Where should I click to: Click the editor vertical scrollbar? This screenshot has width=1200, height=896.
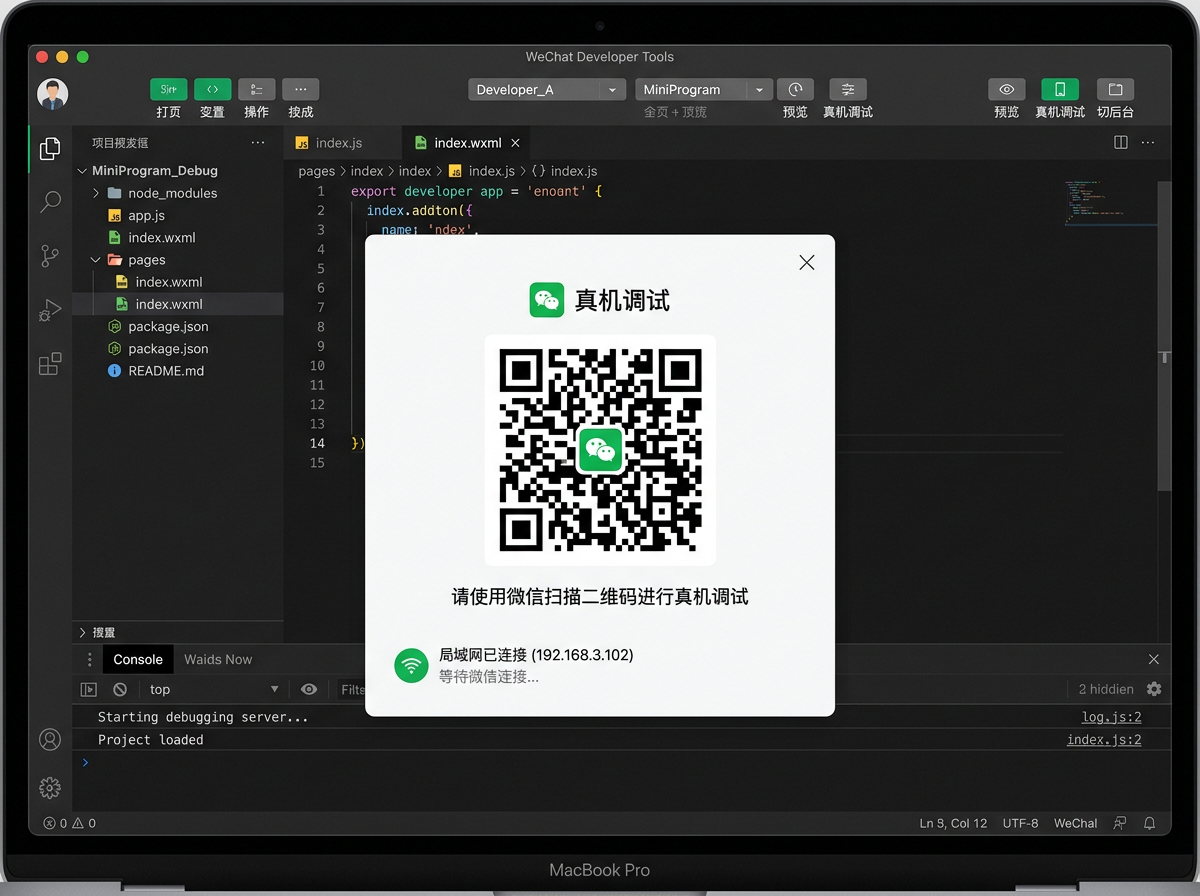tap(1164, 336)
